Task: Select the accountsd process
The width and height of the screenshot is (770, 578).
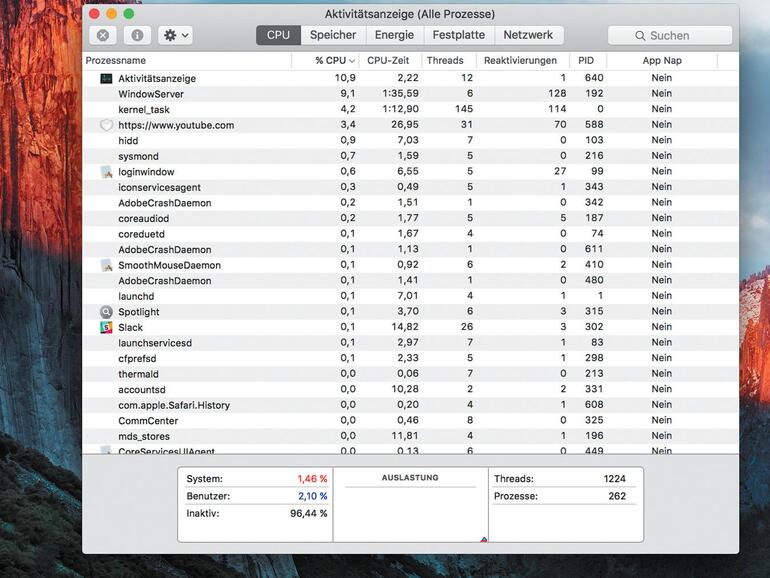Action: click(411, 389)
